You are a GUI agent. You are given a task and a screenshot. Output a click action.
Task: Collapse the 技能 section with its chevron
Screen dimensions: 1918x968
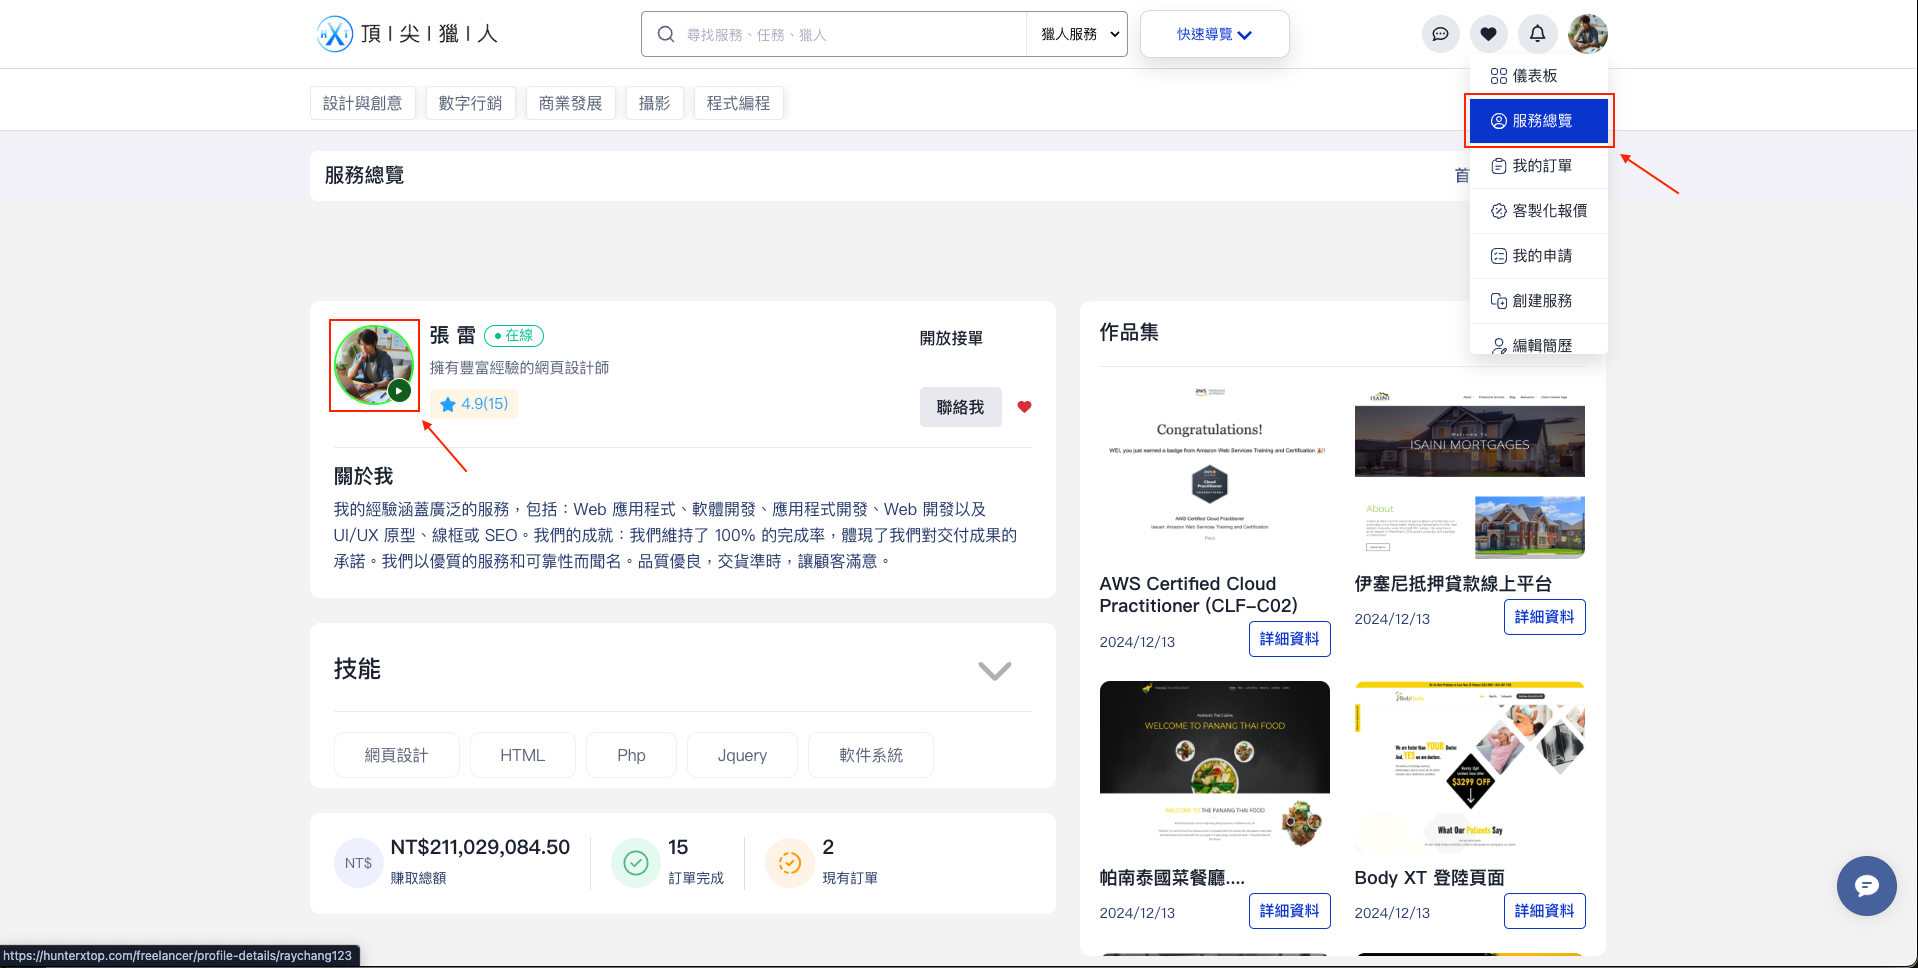(994, 670)
